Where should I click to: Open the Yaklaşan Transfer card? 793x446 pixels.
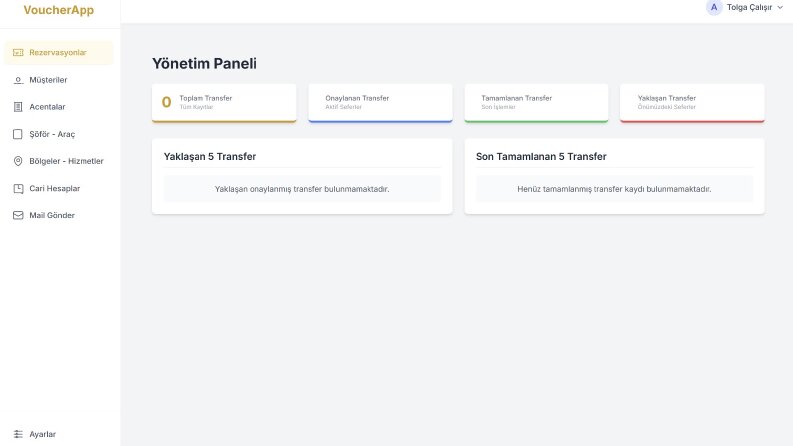692,103
